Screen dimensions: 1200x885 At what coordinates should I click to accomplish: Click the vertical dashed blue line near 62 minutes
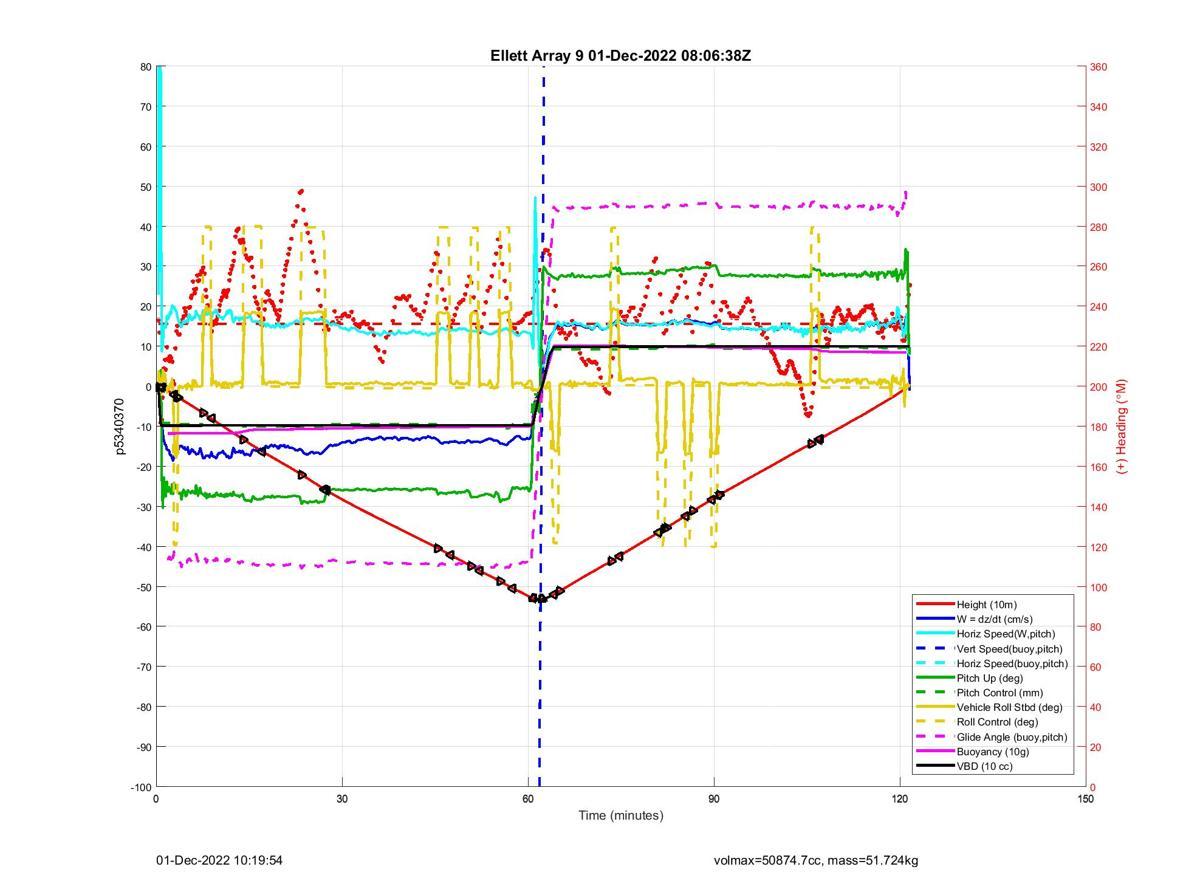[541, 427]
